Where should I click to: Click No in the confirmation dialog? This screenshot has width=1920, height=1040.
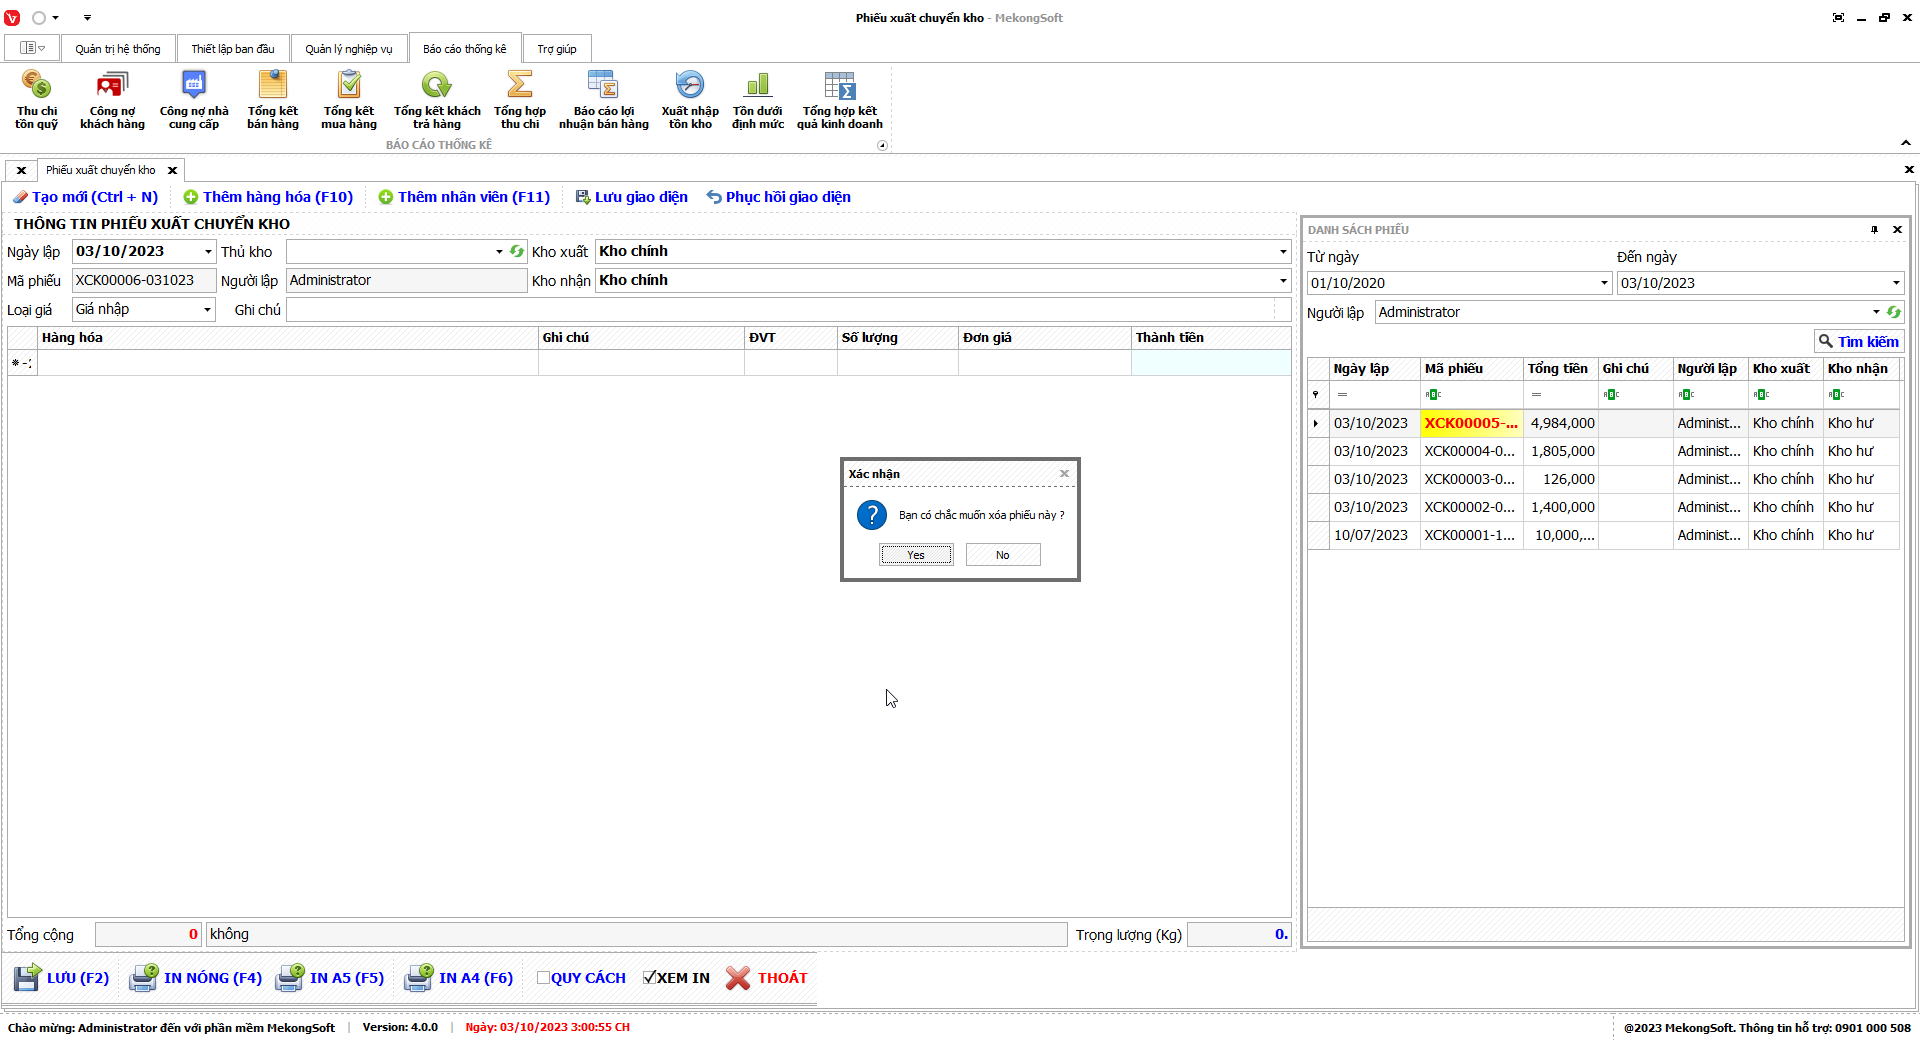click(1002, 555)
